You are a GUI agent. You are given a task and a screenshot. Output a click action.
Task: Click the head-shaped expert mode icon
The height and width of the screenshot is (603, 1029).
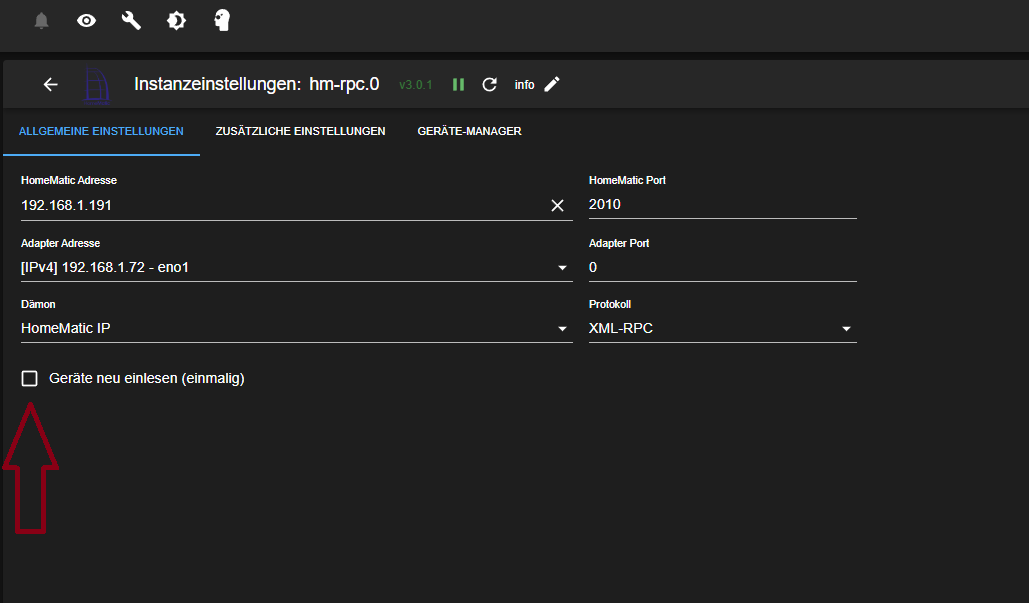[222, 20]
